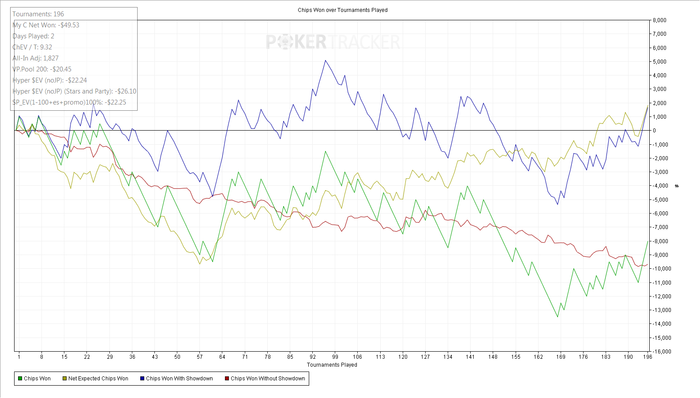Screen dimensions: 700x398
Task: Click the 'All-In Adj: 1,827' stat
Action: coord(35,58)
